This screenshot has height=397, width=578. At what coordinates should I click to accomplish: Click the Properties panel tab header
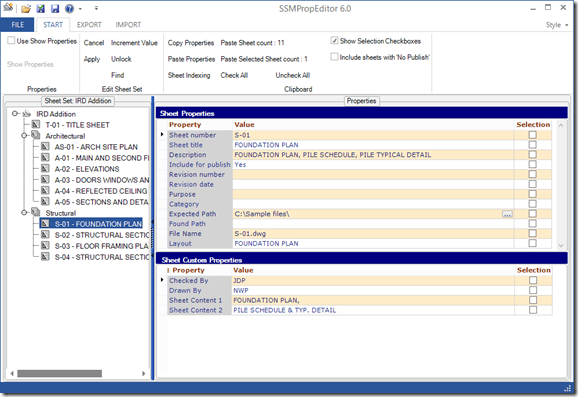pos(361,101)
